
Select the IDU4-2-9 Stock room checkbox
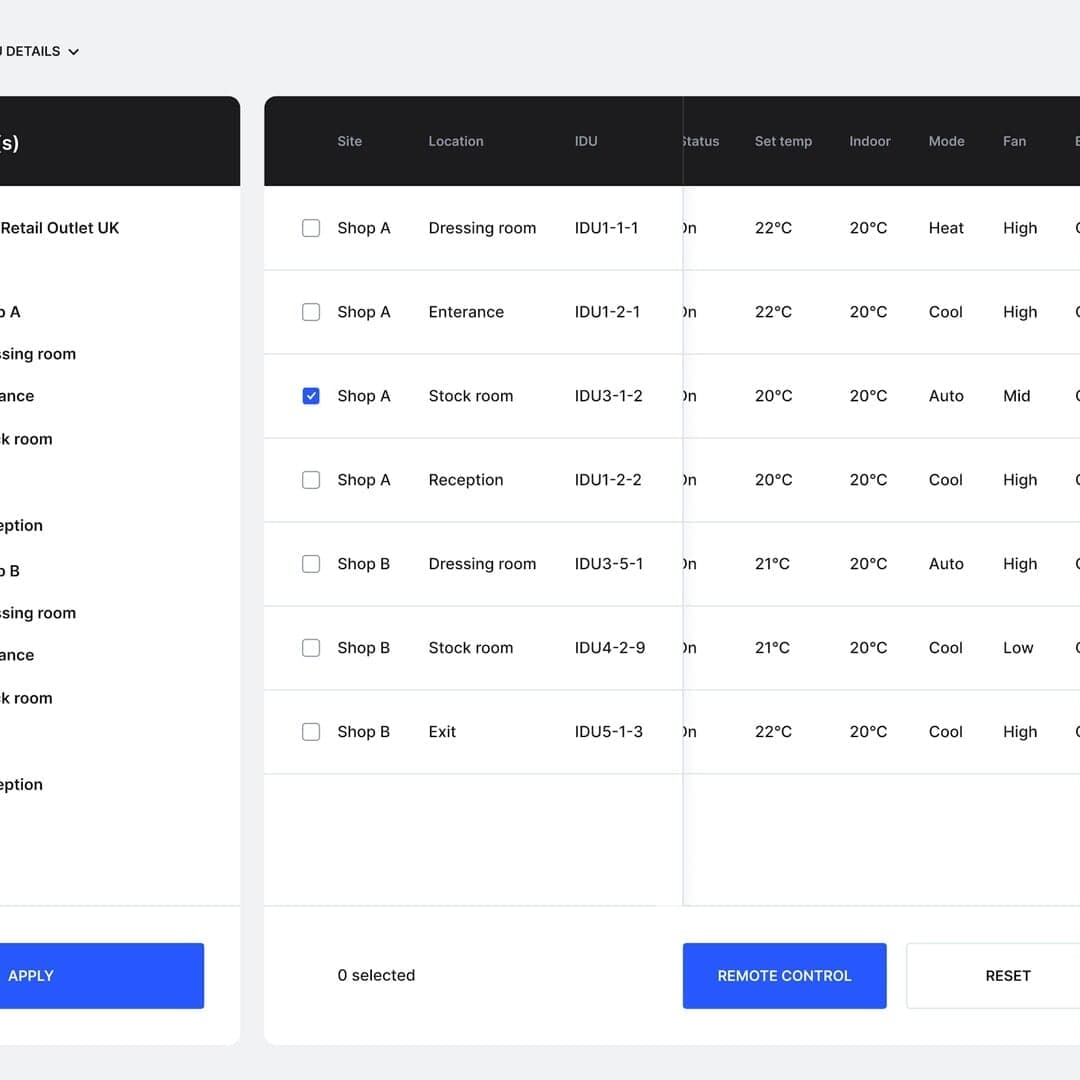311,648
